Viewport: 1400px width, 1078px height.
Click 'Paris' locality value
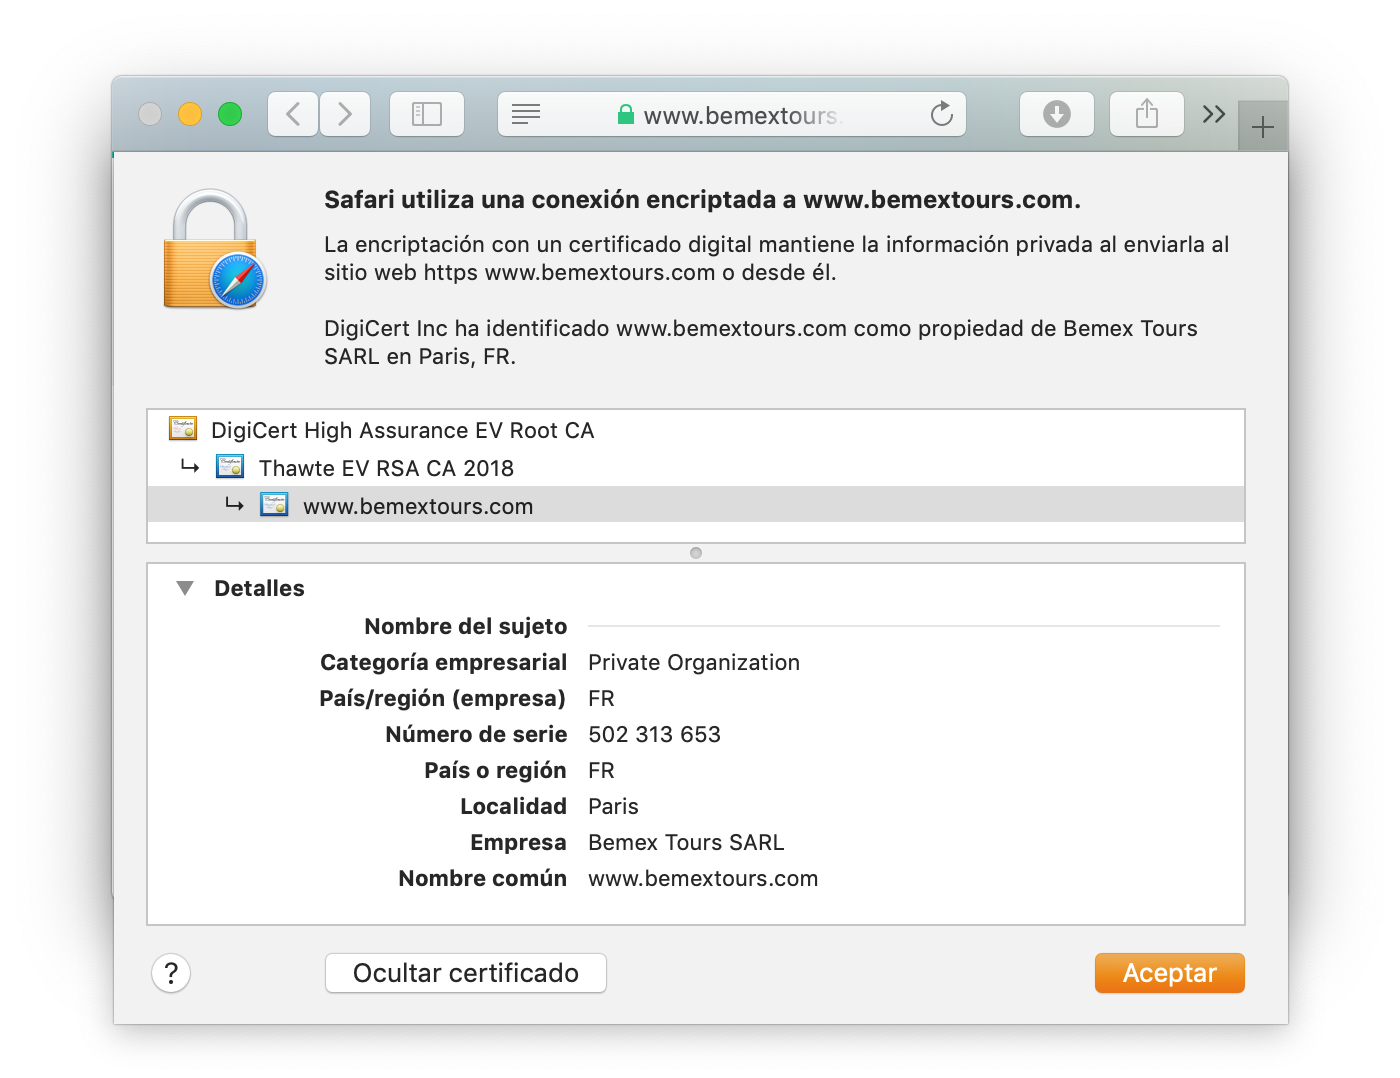[613, 806]
